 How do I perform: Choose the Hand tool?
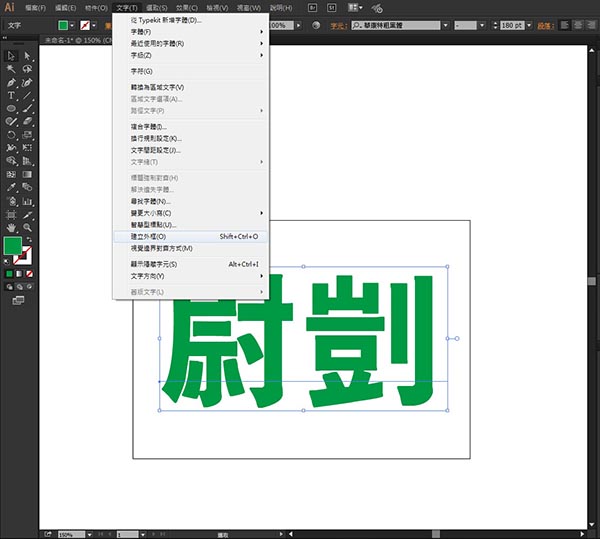(x=11, y=227)
